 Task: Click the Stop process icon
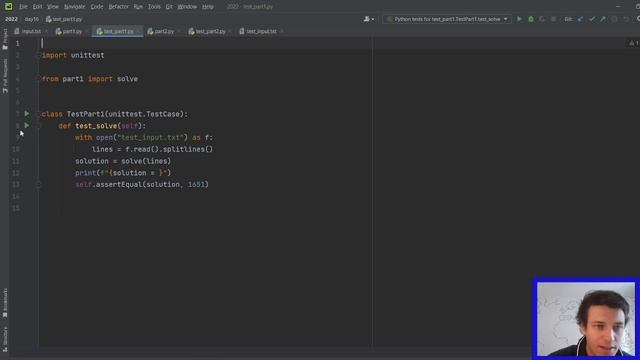(x=553, y=19)
